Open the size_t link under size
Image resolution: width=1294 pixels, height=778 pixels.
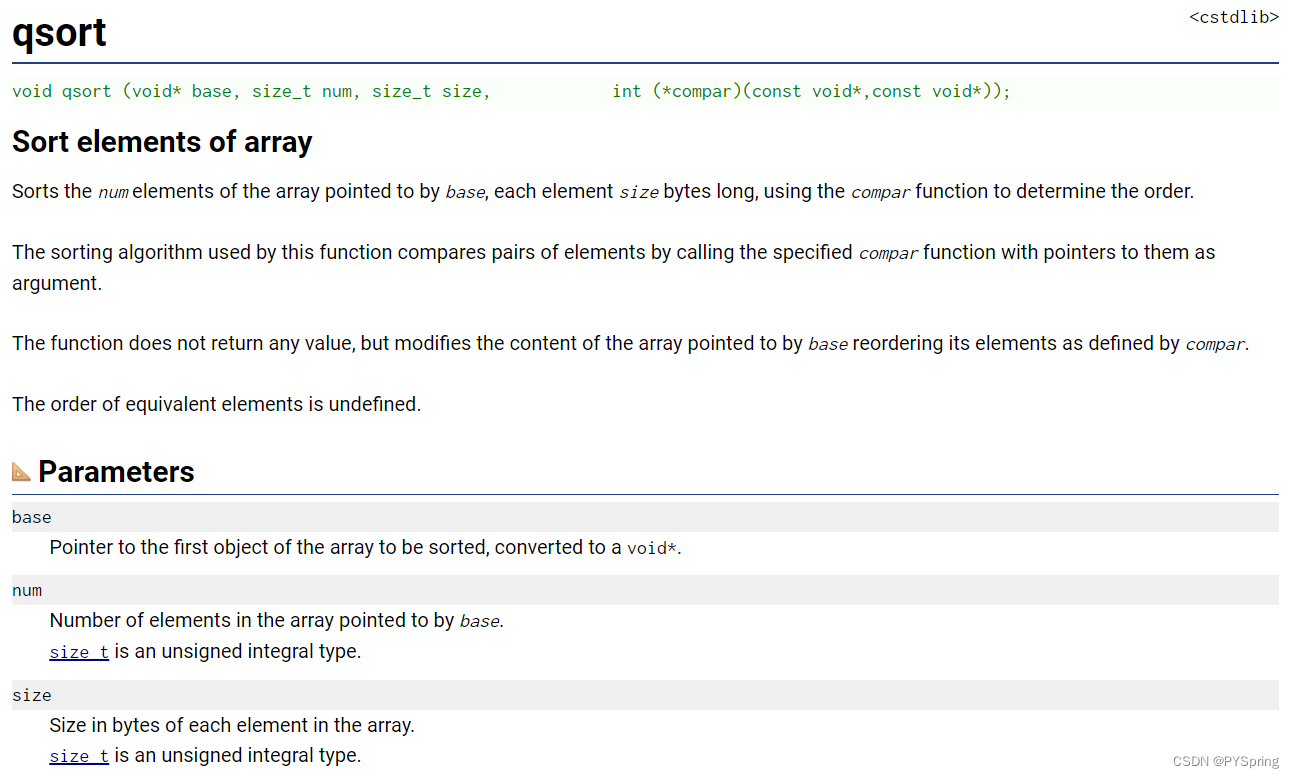tap(79, 756)
